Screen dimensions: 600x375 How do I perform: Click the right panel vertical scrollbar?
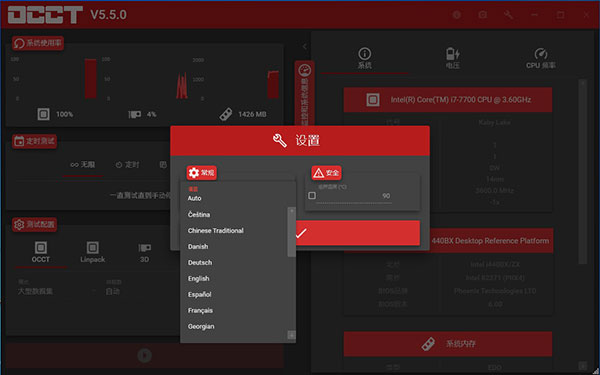[583, 172]
